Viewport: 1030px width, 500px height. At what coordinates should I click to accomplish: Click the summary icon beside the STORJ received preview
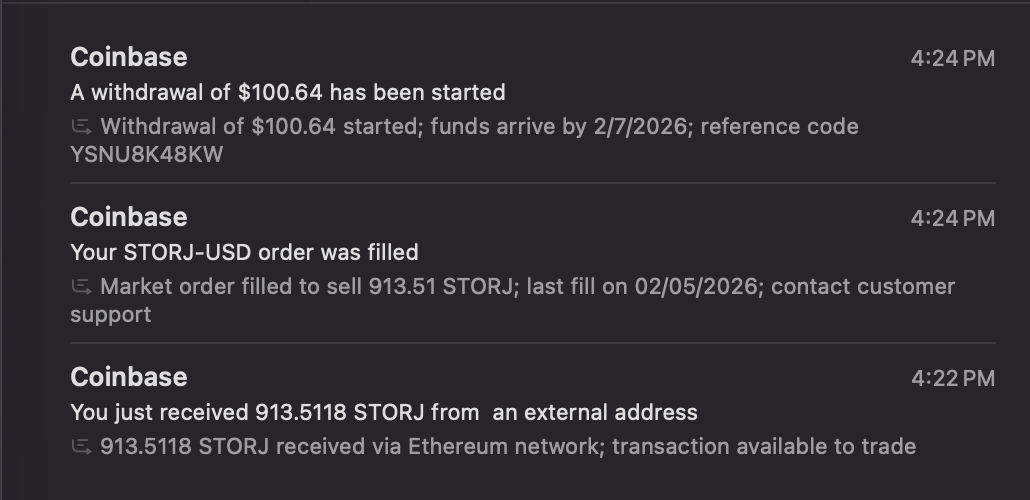[x=81, y=447]
